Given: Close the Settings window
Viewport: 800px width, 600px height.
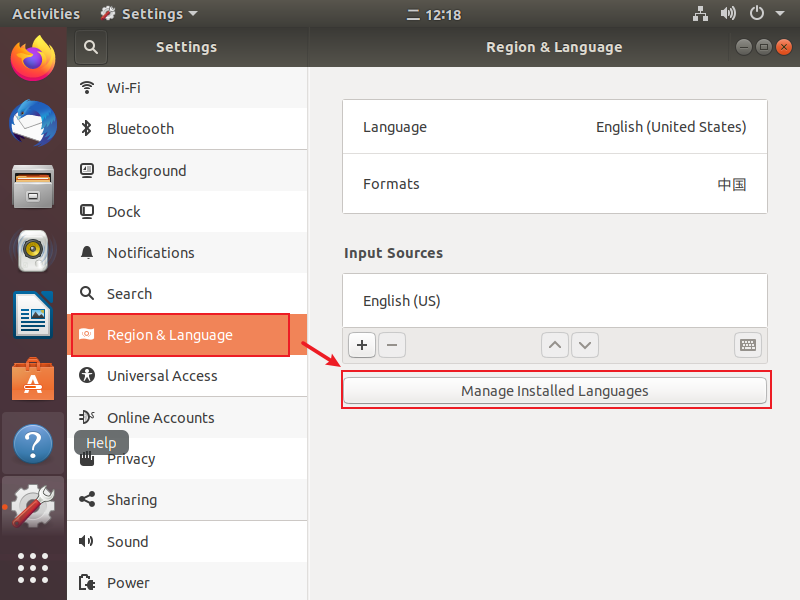Looking at the screenshot, I should point(783,47).
